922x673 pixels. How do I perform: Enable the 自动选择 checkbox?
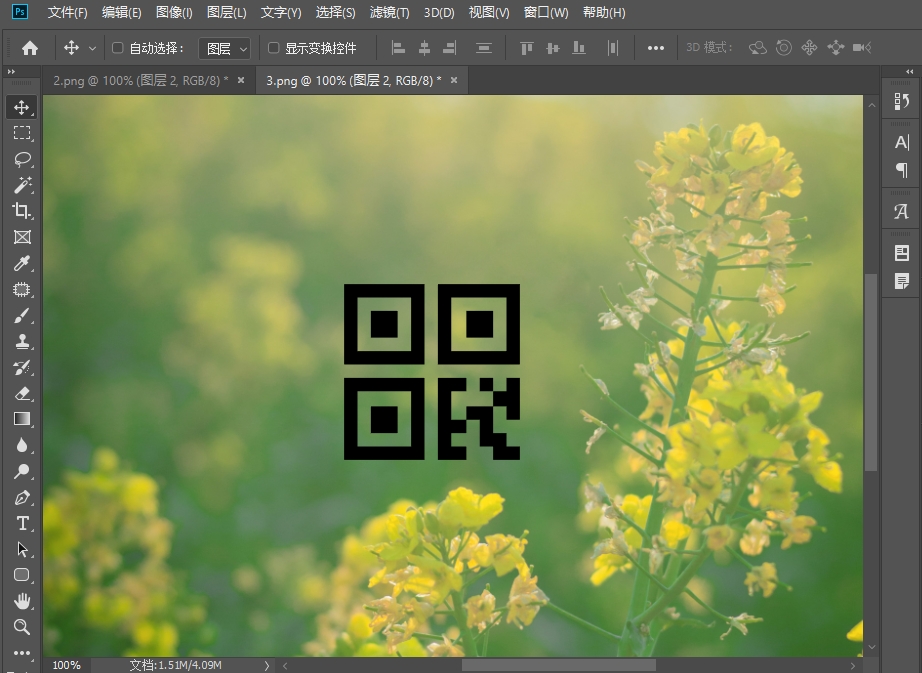click(x=118, y=48)
